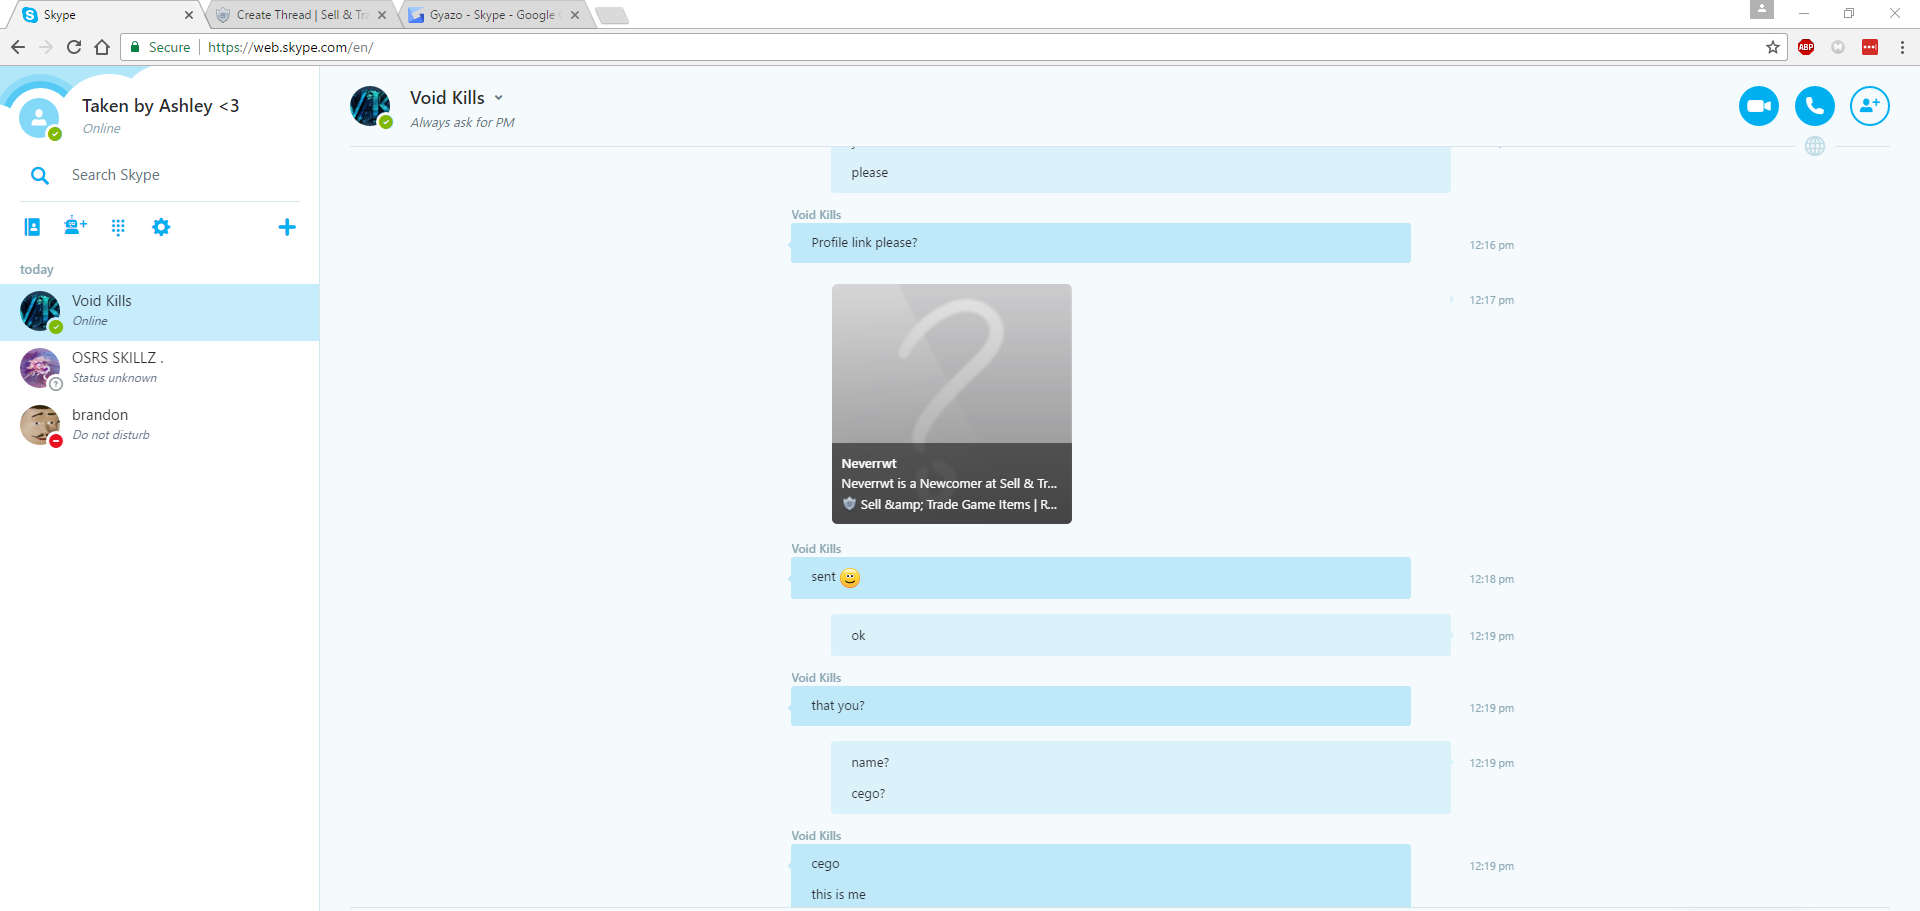Go forward to the next page
This screenshot has height=911, width=1920.
(46, 47)
